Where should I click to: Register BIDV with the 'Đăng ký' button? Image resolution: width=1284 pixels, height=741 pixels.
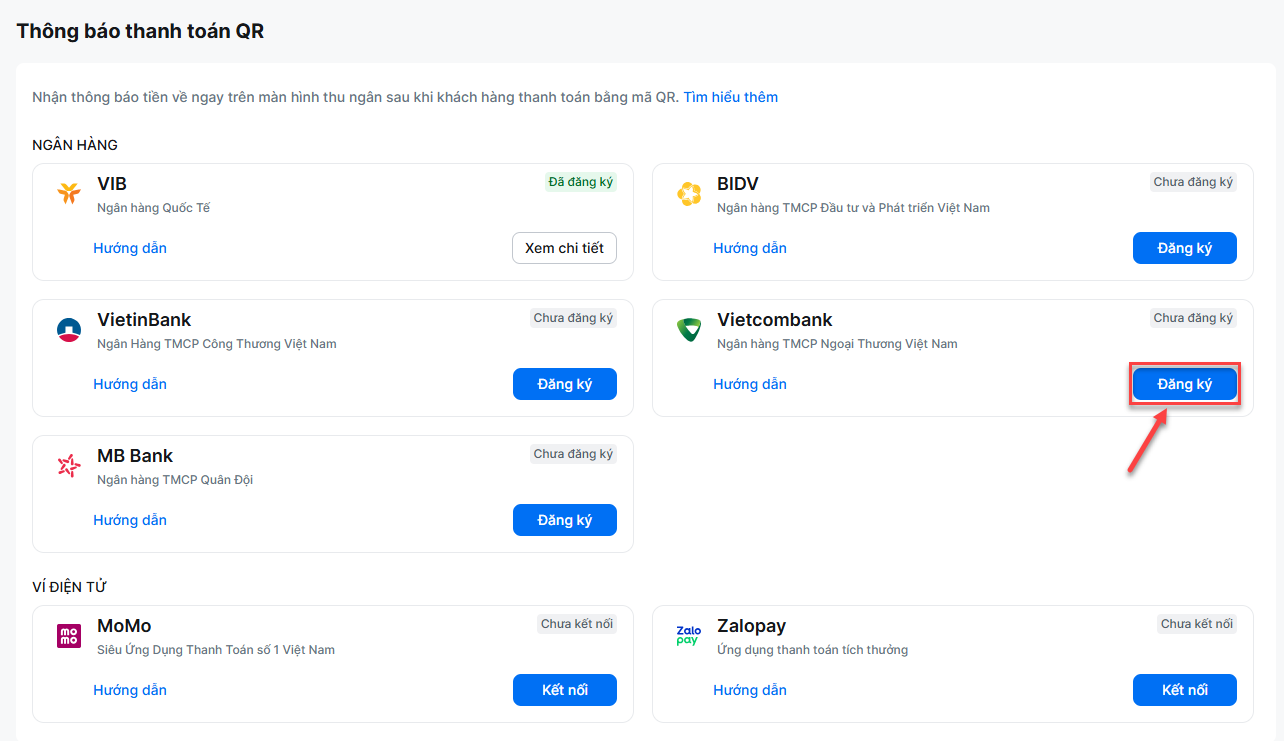[x=1185, y=248]
